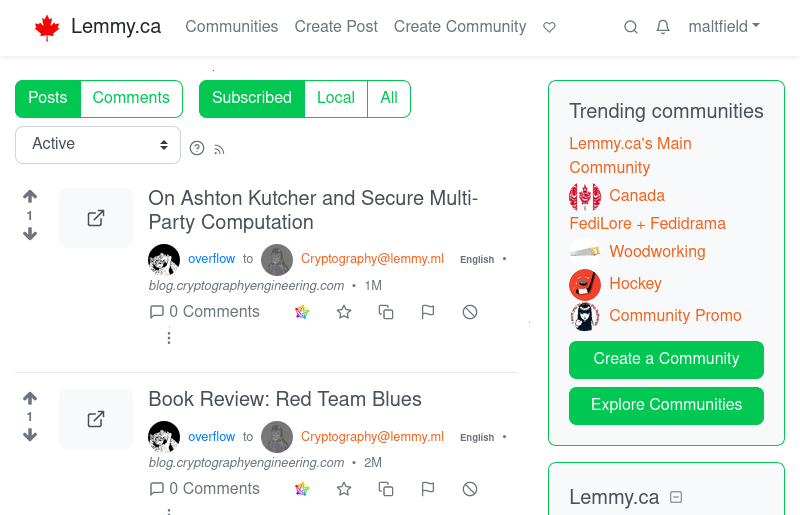The height and width of the screenshot is (515, 800).
Task: Select the Local feed filter
Action: (x=335, y=98)
